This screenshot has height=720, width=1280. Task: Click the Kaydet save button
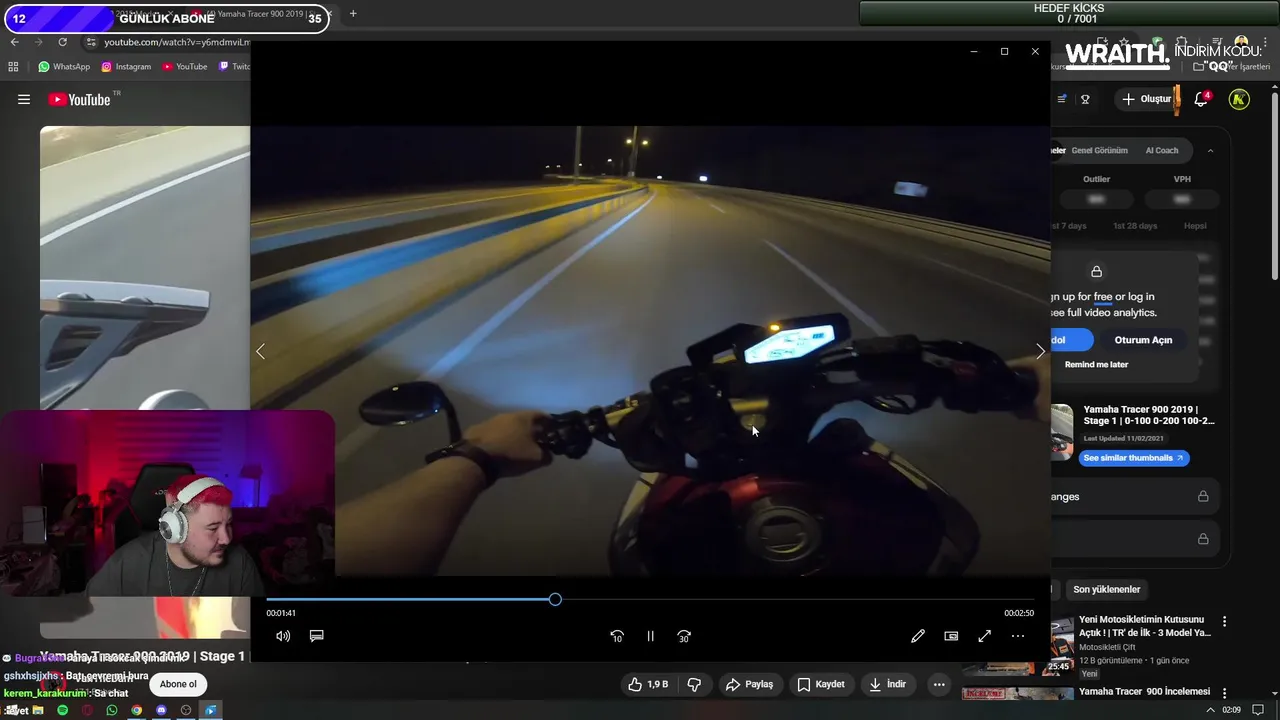(x=821, y=684)
